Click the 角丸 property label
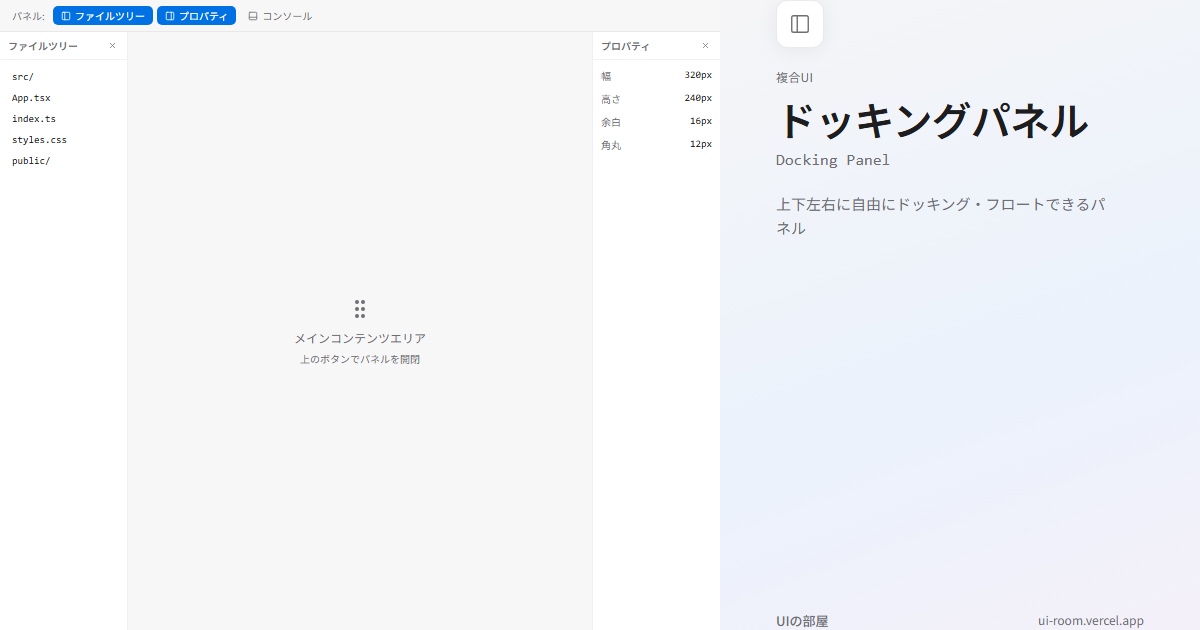The width and height of the screenshot is (1200, 630). pyautogui.click(x=611, y=145)
